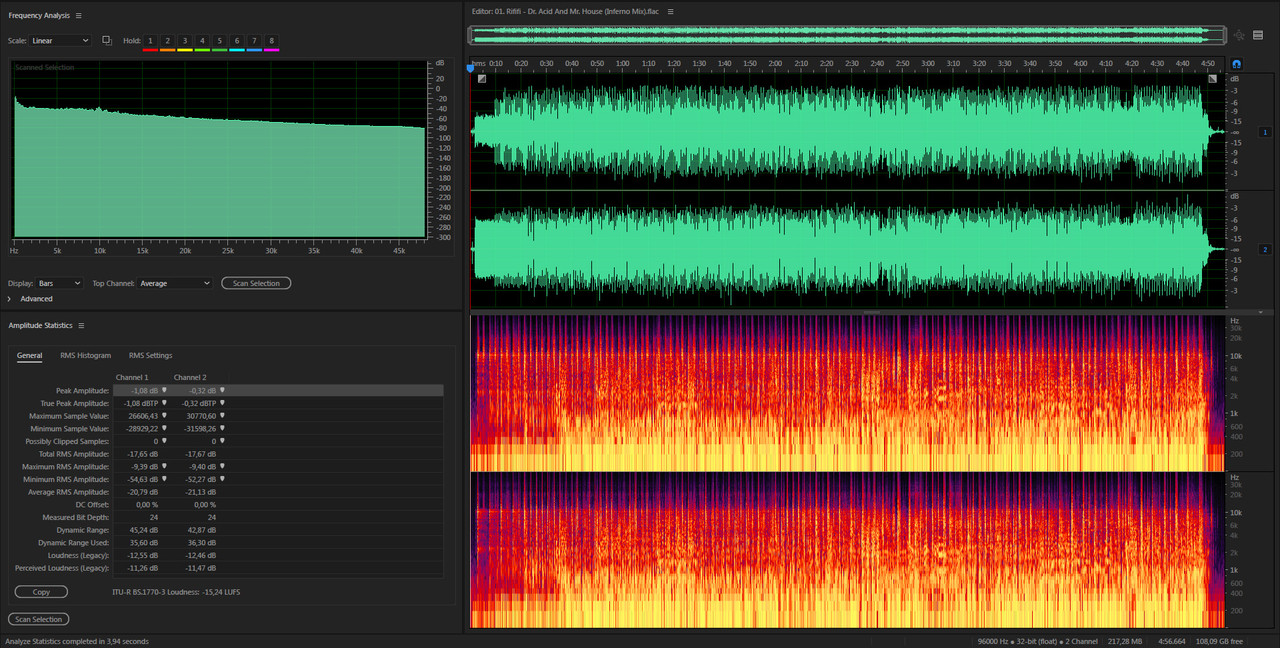Click the playhead marker at the timeline start
Screen dimensions: 1280x648
[x=470, y=68]
